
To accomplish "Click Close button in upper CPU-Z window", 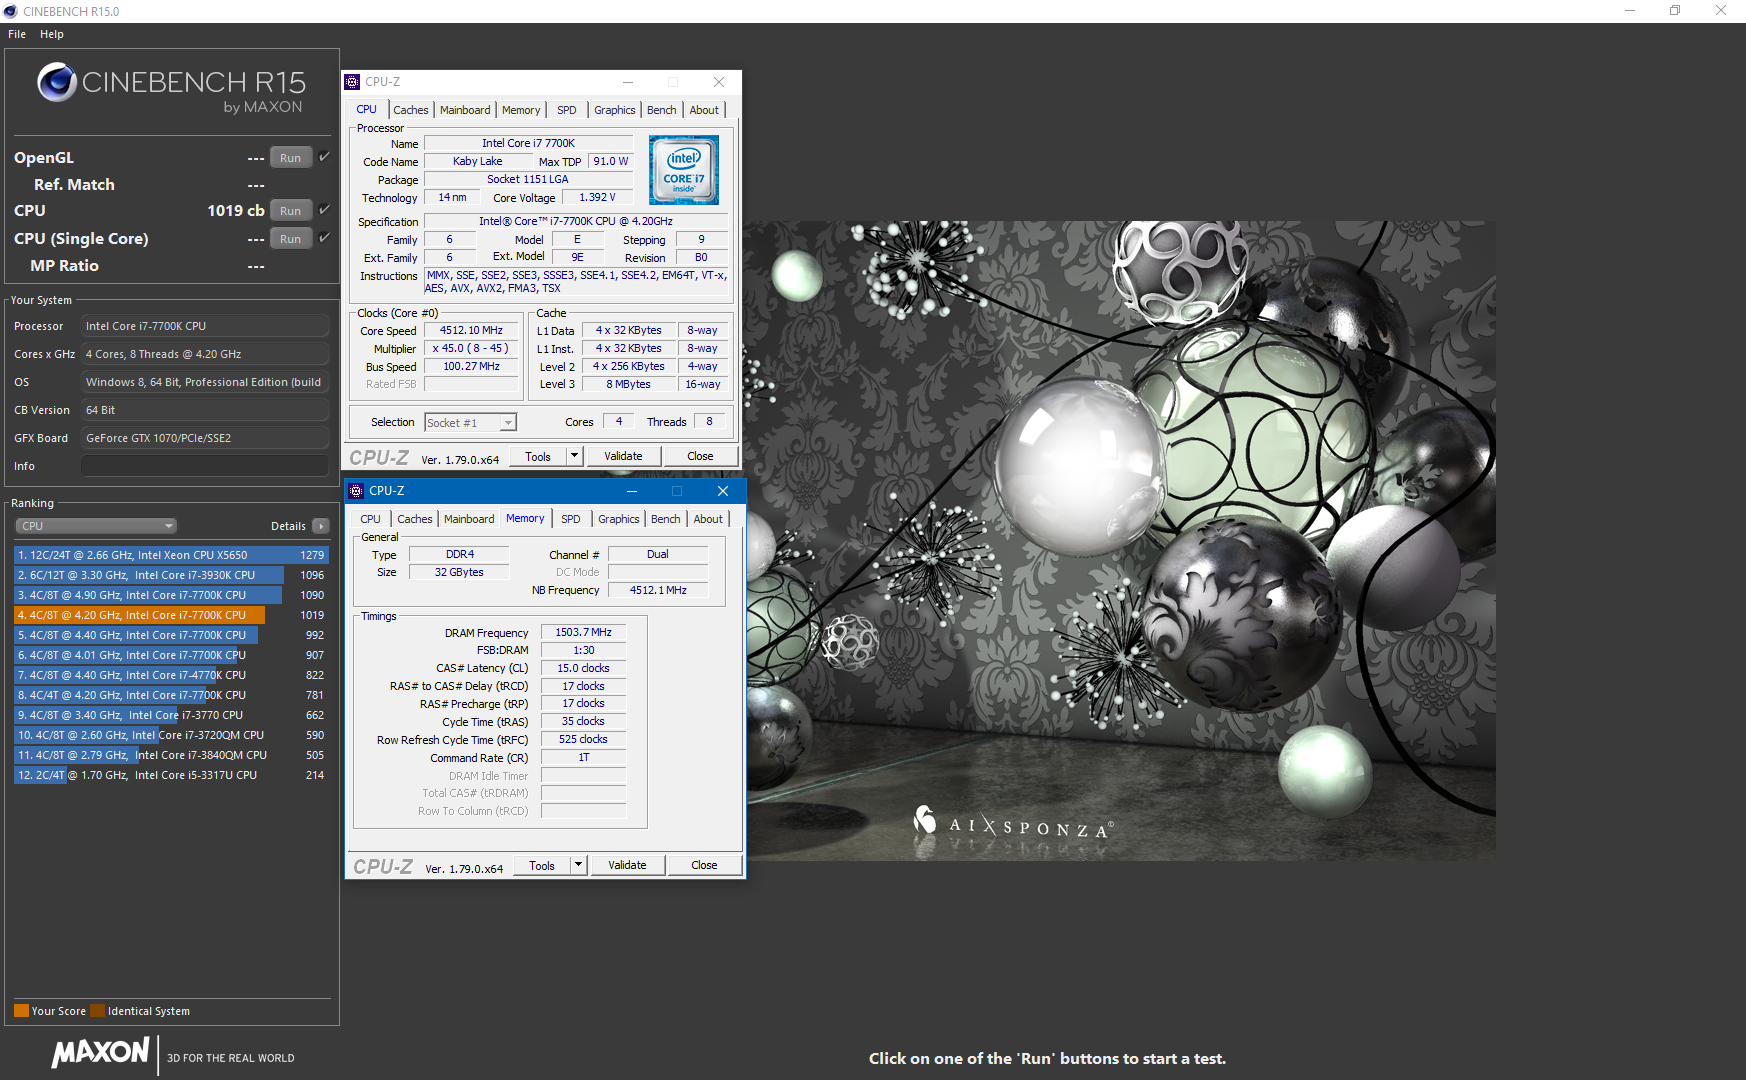I will coord(700,456).
